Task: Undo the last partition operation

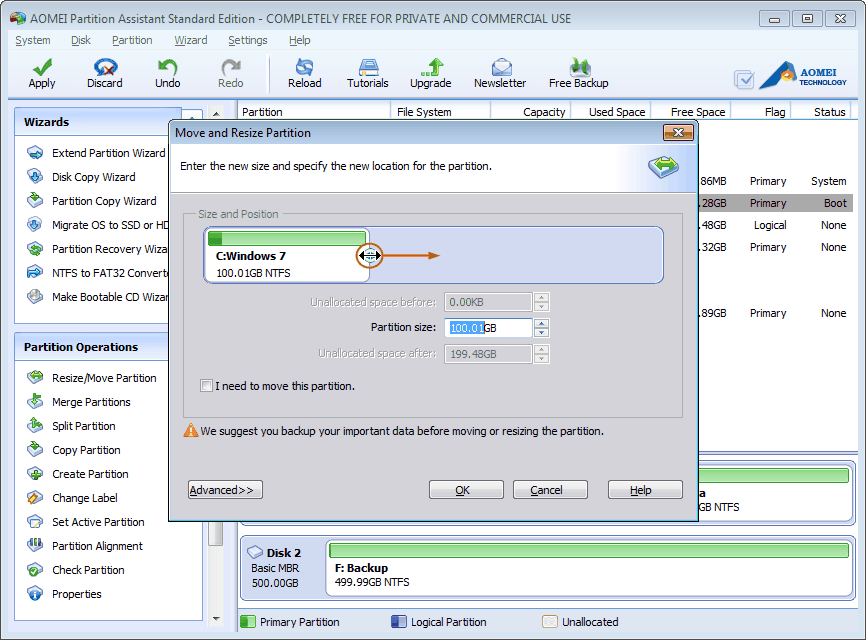Action: point(167,72)
